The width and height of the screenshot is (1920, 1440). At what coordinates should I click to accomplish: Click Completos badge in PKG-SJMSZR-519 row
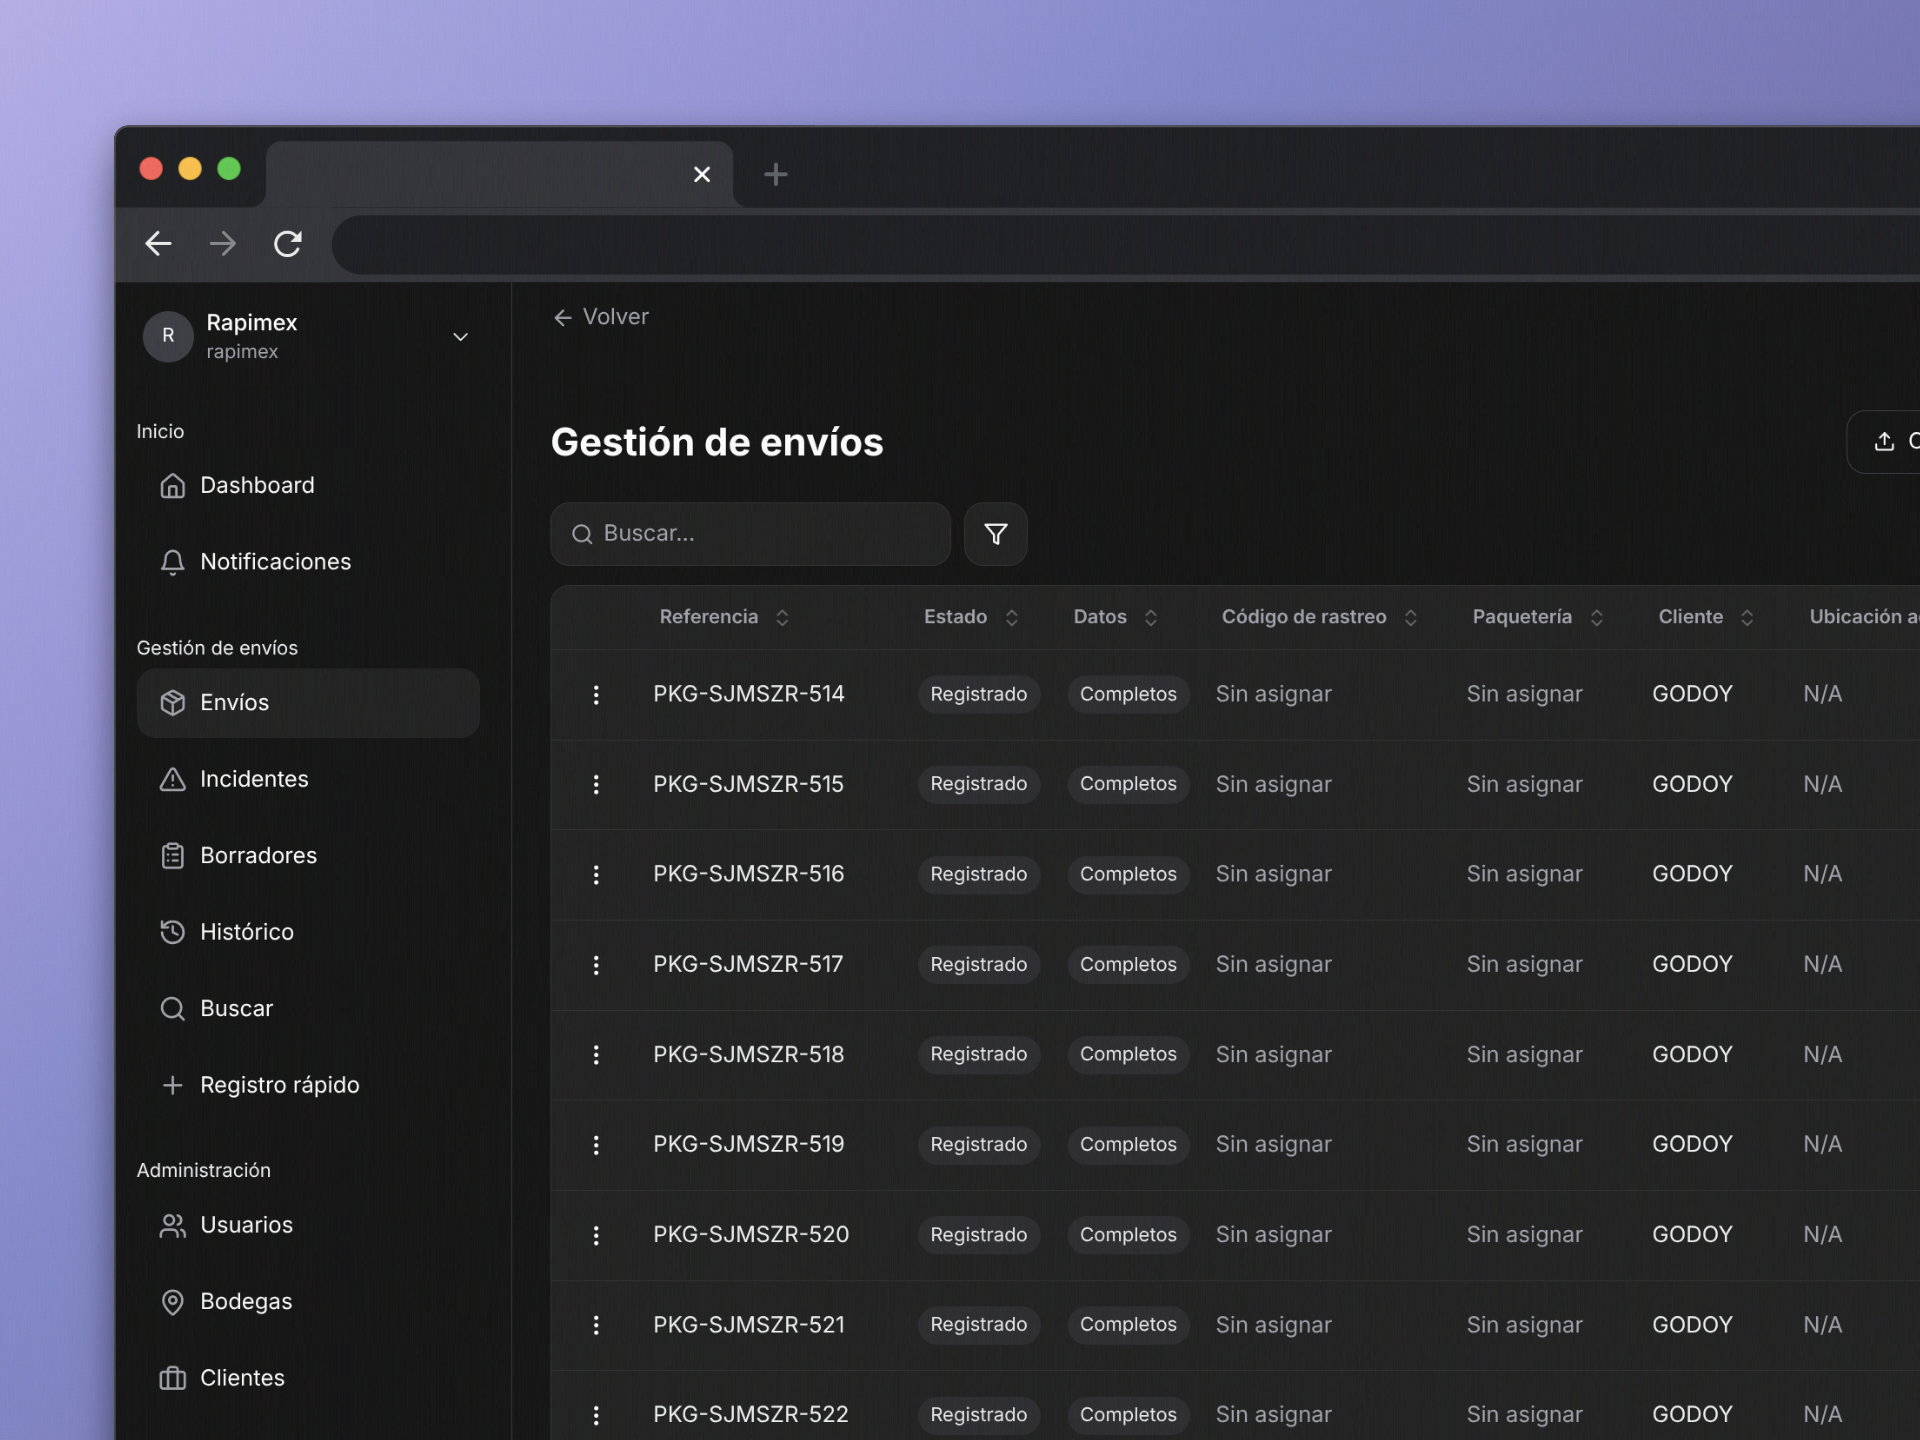(1128, 1145)
